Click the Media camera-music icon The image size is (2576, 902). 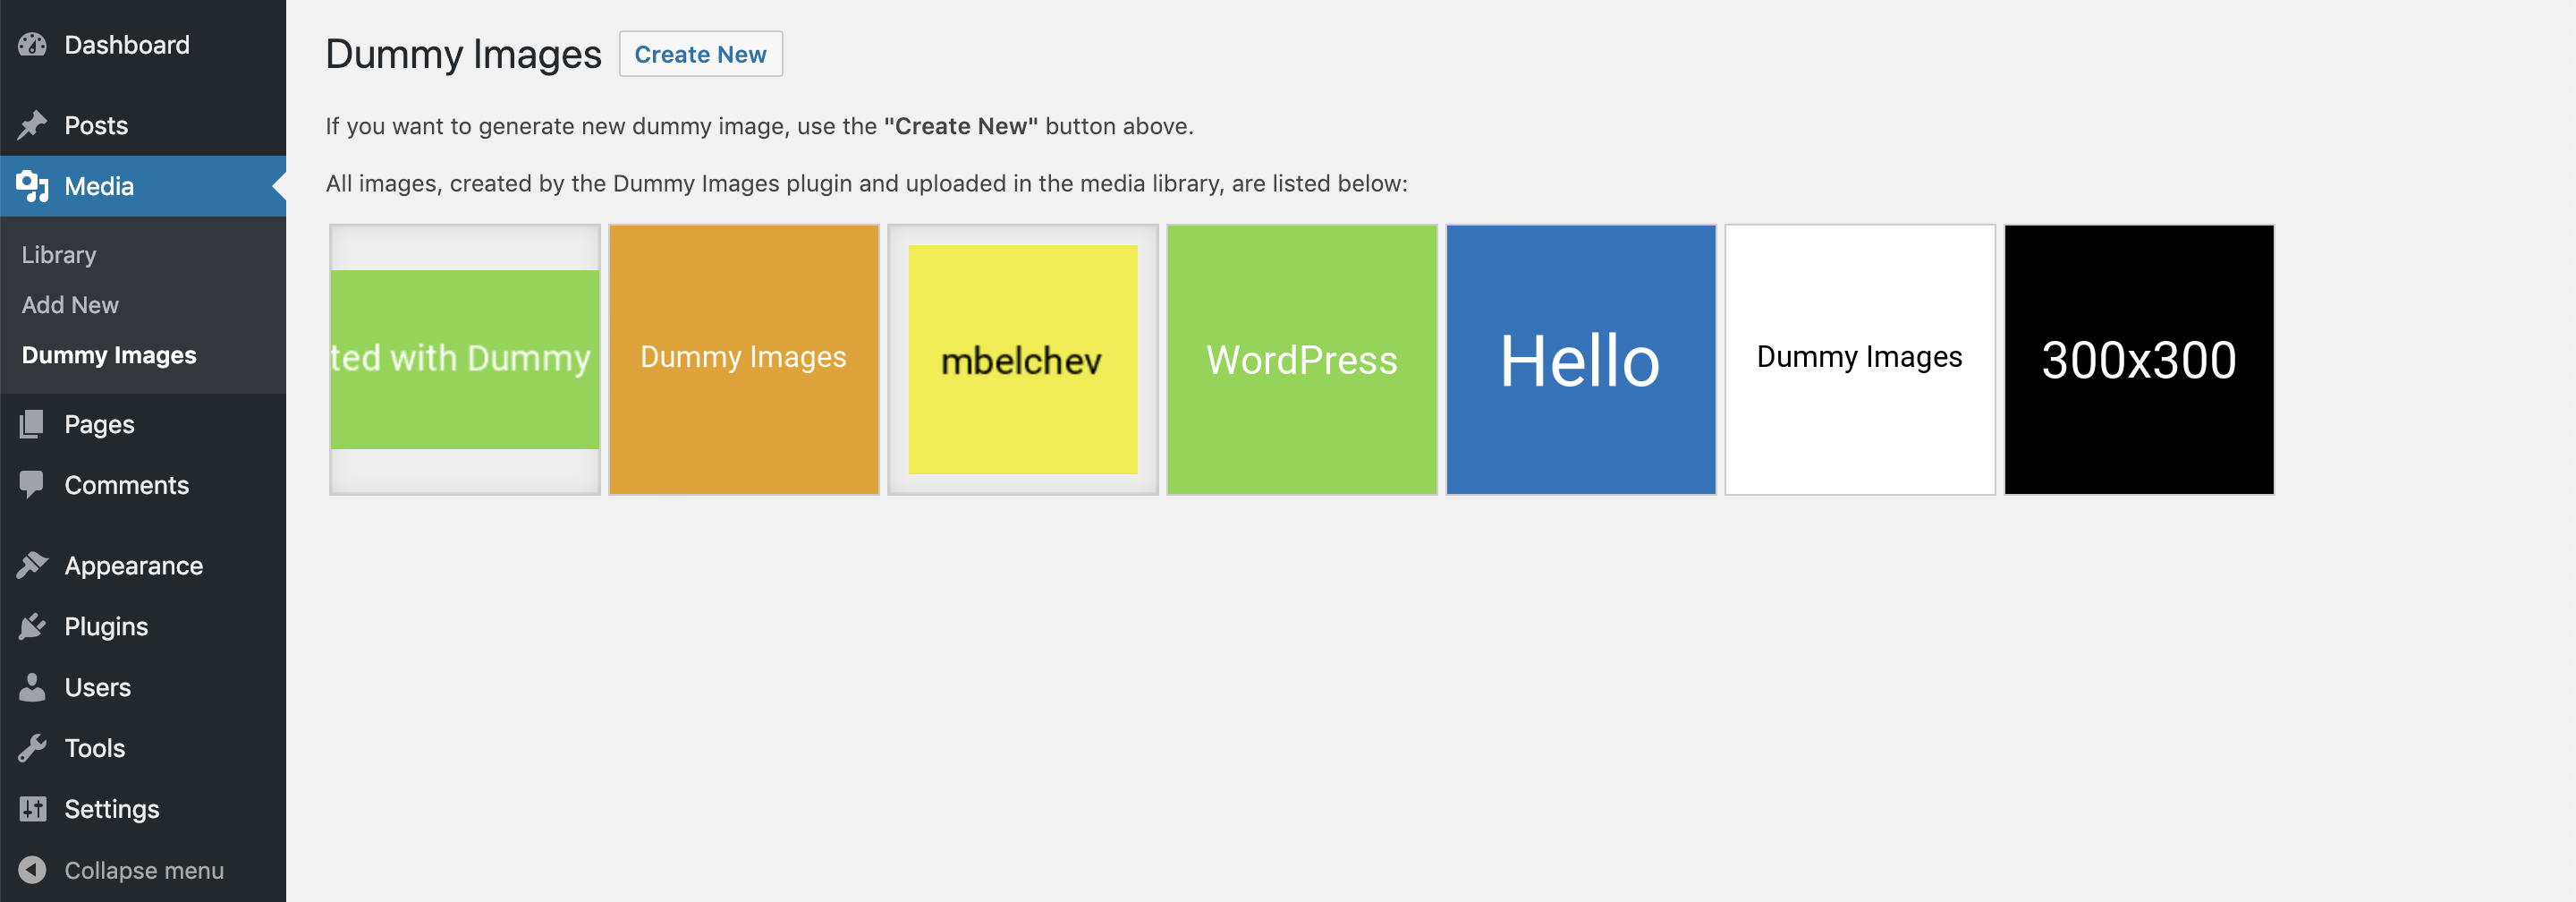(x=32, y=186)
